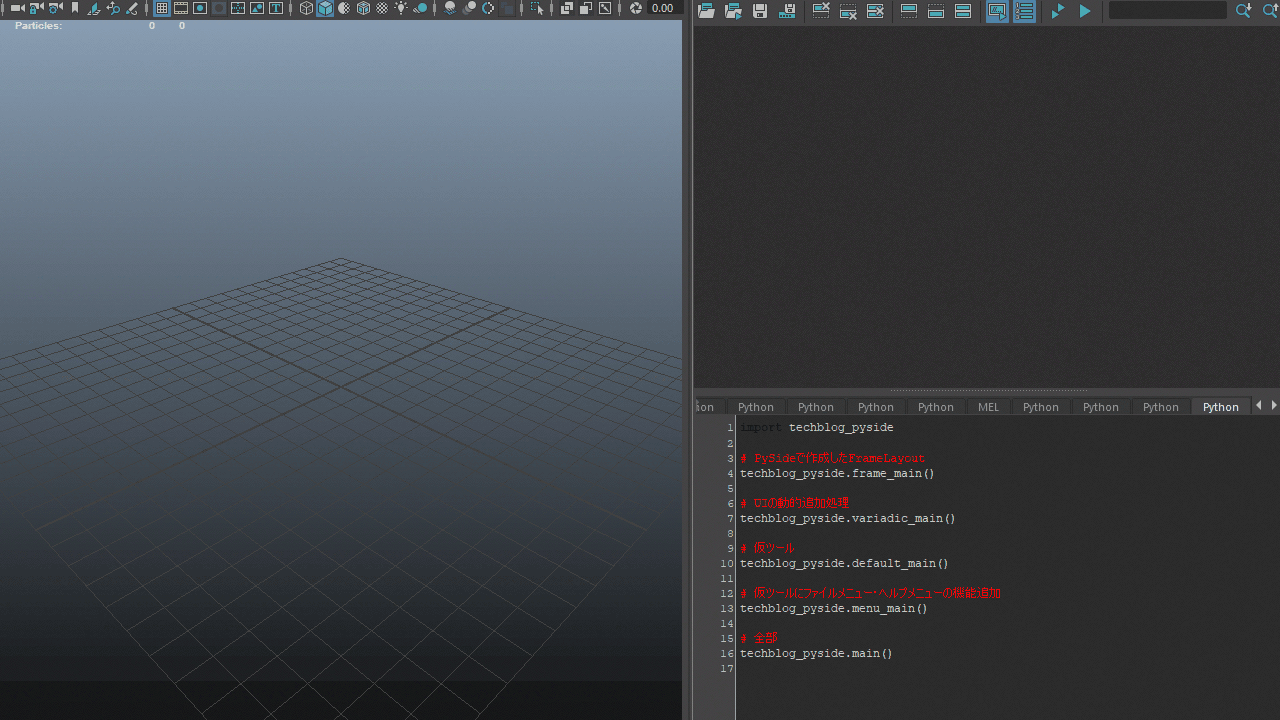Click the line 'import techblog_pyside'
This screenshot has height=720, width=1280.
pyautogui.click(x=817, y=428)
